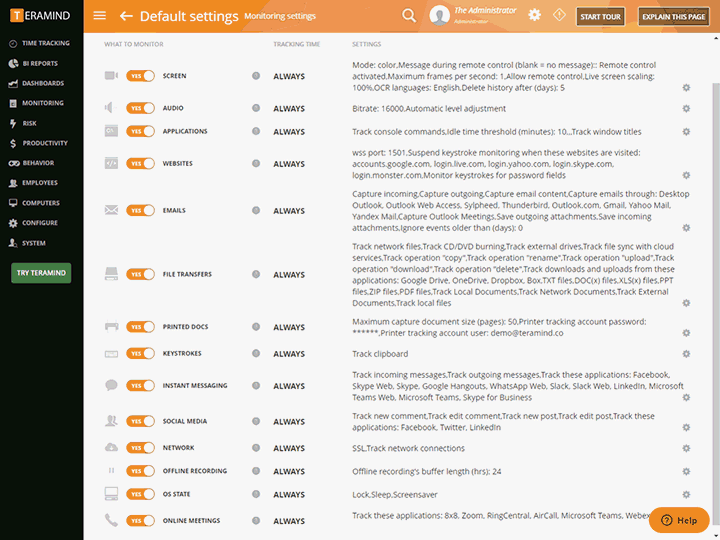Turn off Social Media monitoring toggle
Screen dimensions: 720x540
pyautogui.click(x=141, y=422)
